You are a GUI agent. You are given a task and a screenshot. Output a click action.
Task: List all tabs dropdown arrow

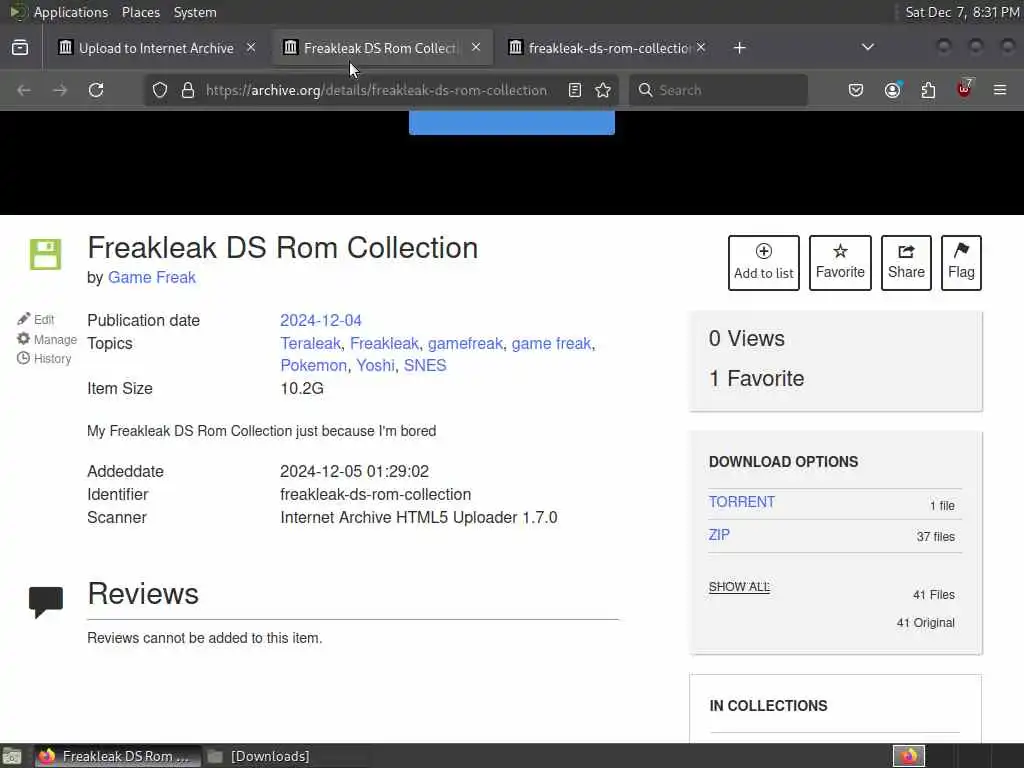pos(867,47)
